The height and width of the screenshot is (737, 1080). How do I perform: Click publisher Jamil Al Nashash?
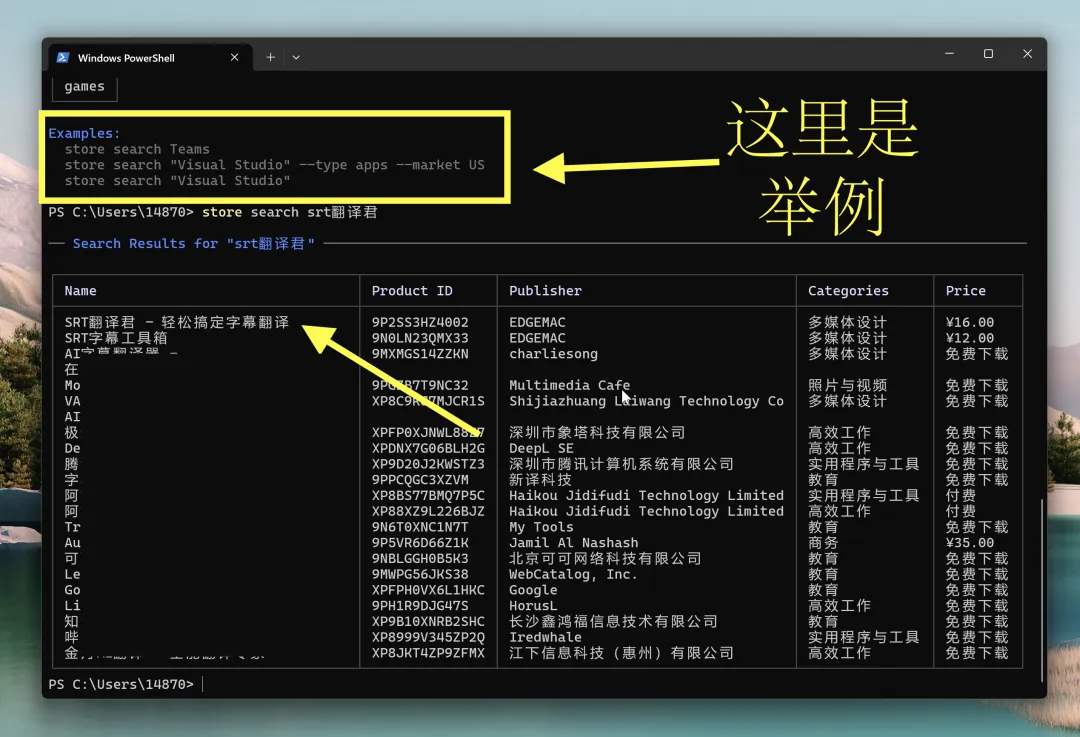(x=574, y=543)
